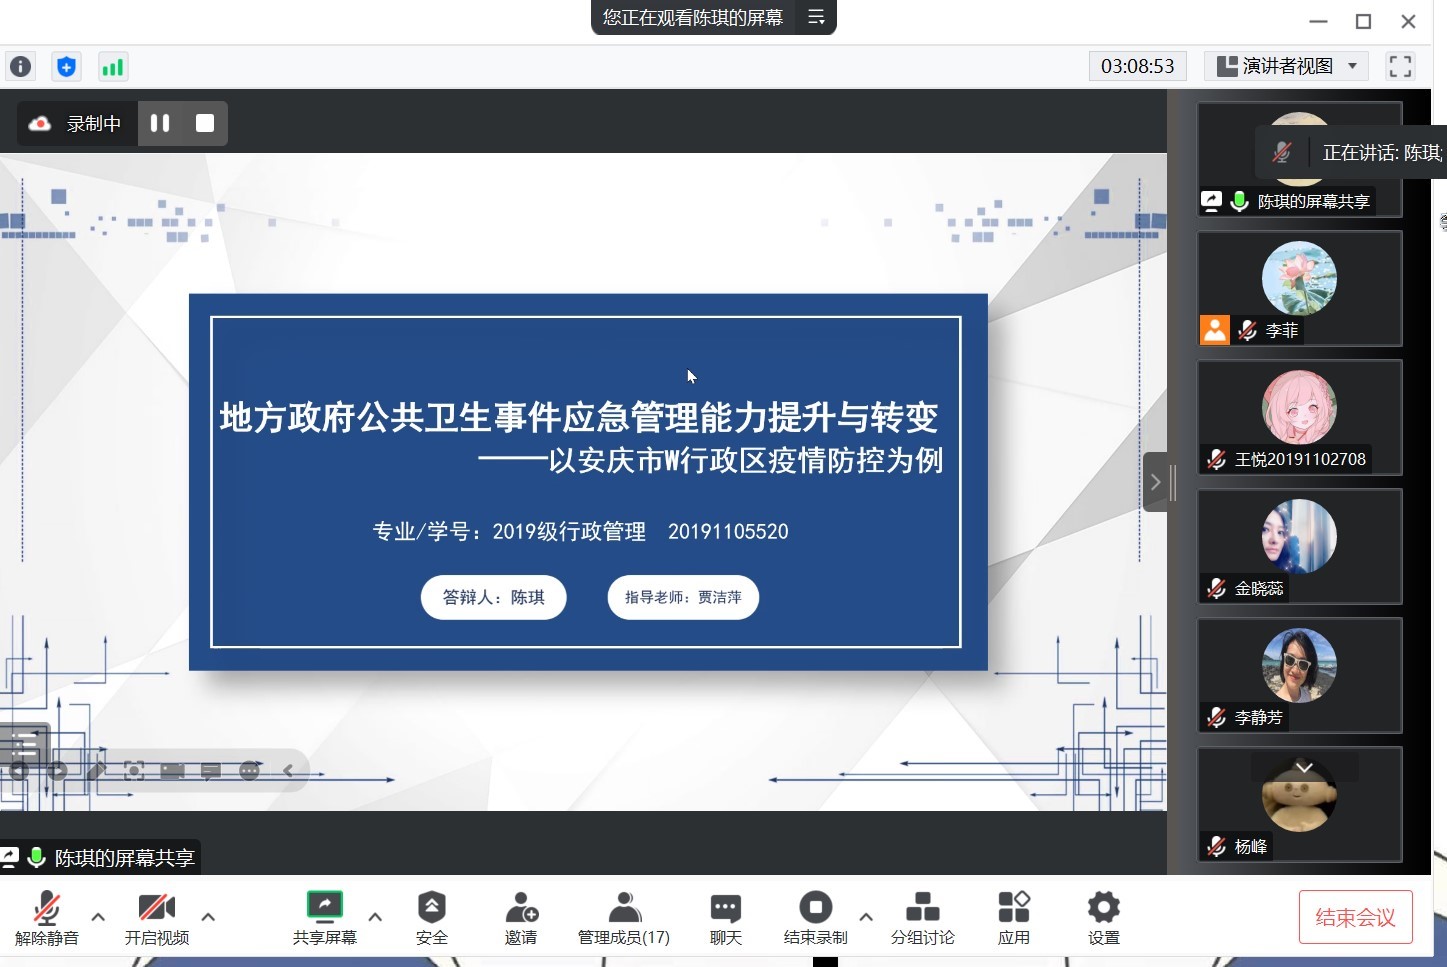Open 邀请 to invite participants
1447x967 pixels.
pos(521,918)
